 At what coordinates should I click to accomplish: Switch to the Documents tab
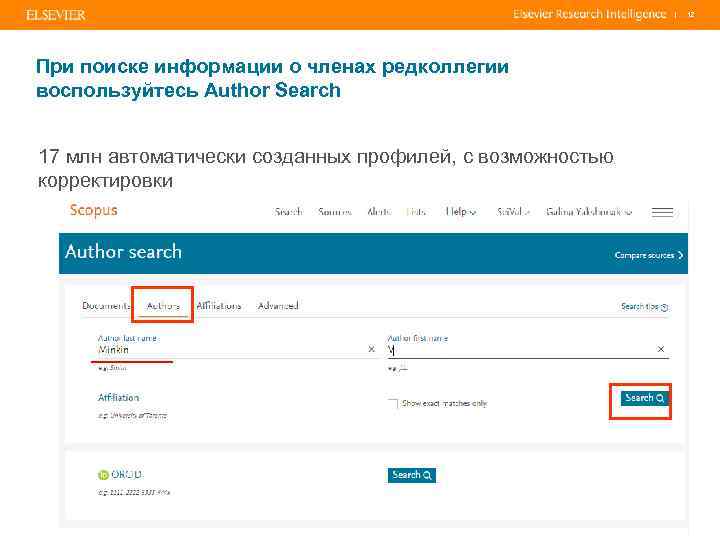pos(106,306)
